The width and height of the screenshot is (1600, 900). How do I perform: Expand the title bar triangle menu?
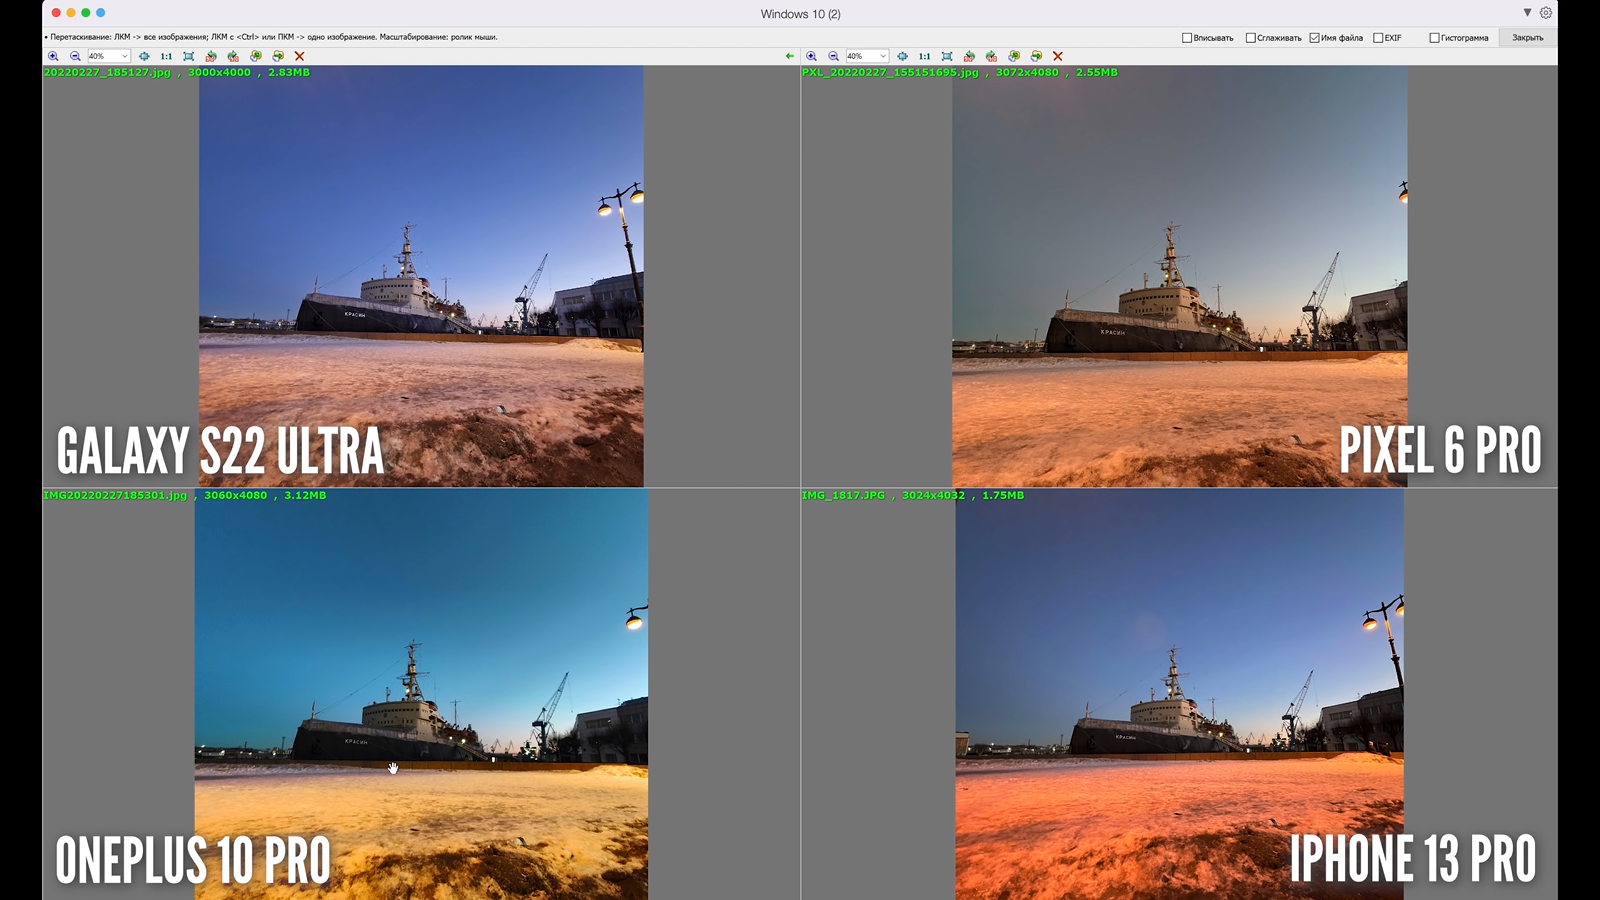point(1527,13)
